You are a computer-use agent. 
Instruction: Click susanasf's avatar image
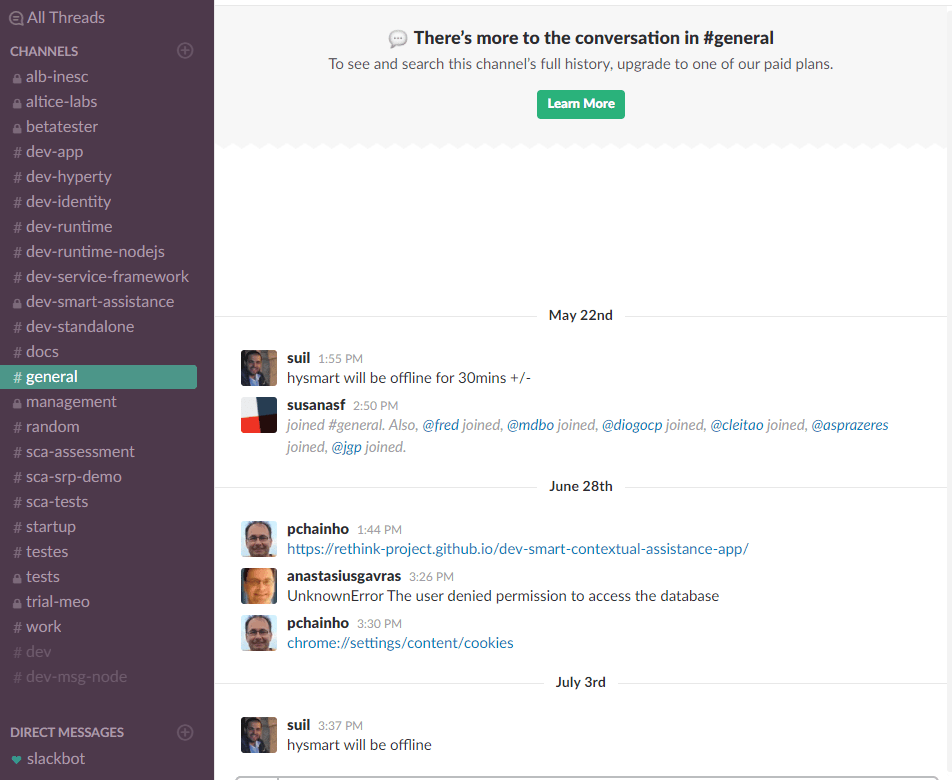tap(259, 415)
